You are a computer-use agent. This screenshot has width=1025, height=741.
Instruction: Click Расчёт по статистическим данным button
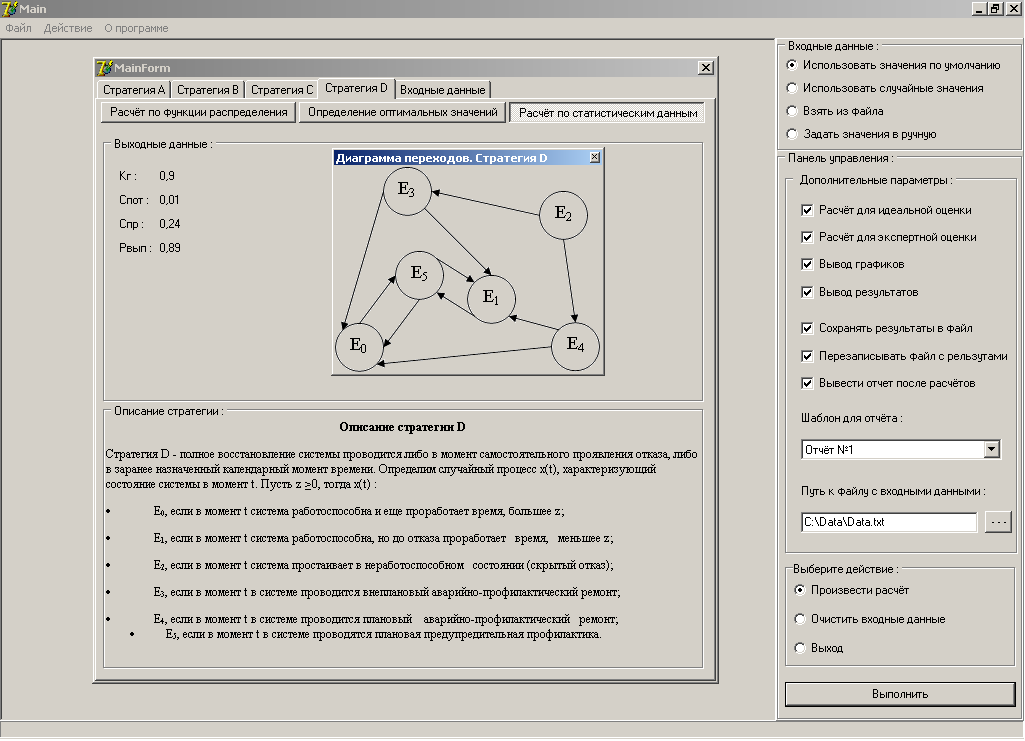[x=608, y=113]
